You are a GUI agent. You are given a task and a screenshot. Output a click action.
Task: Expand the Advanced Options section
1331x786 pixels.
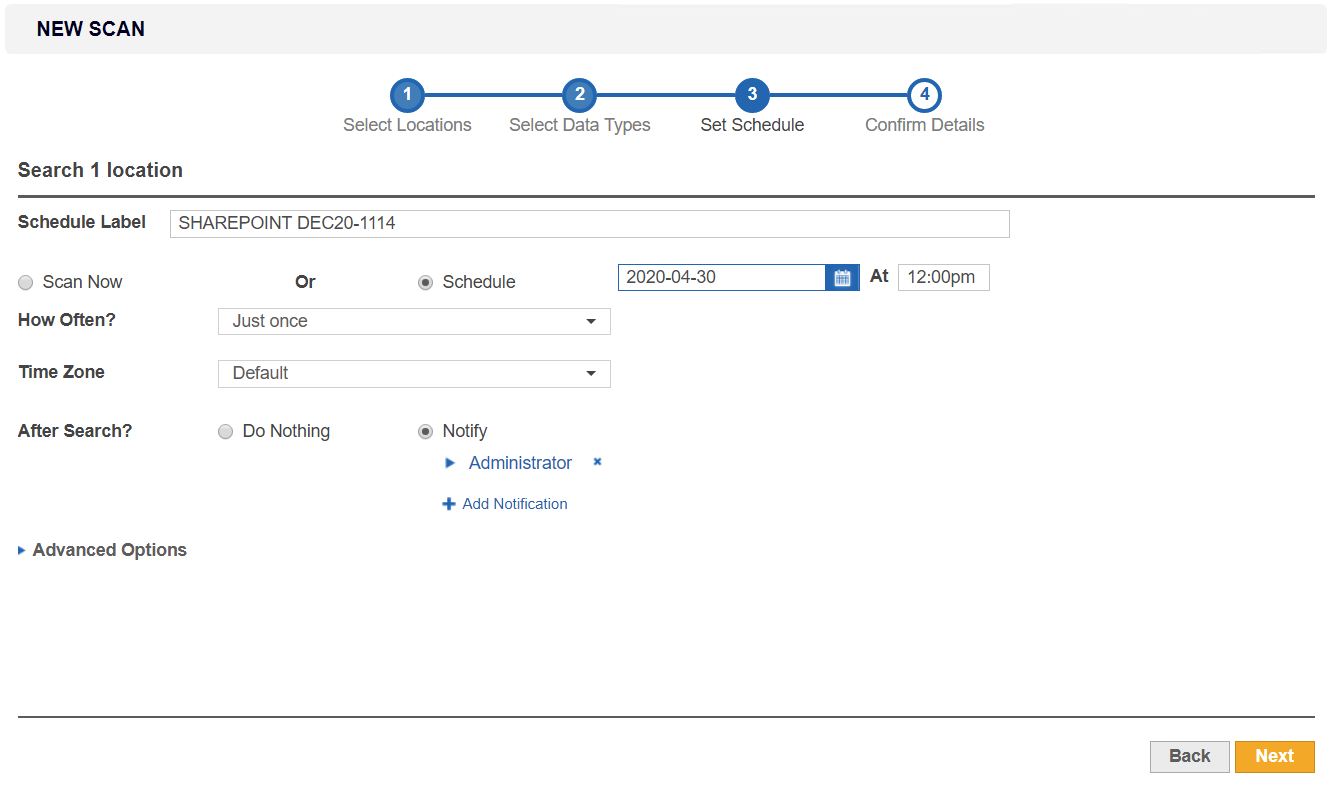(x=102, y=549)
